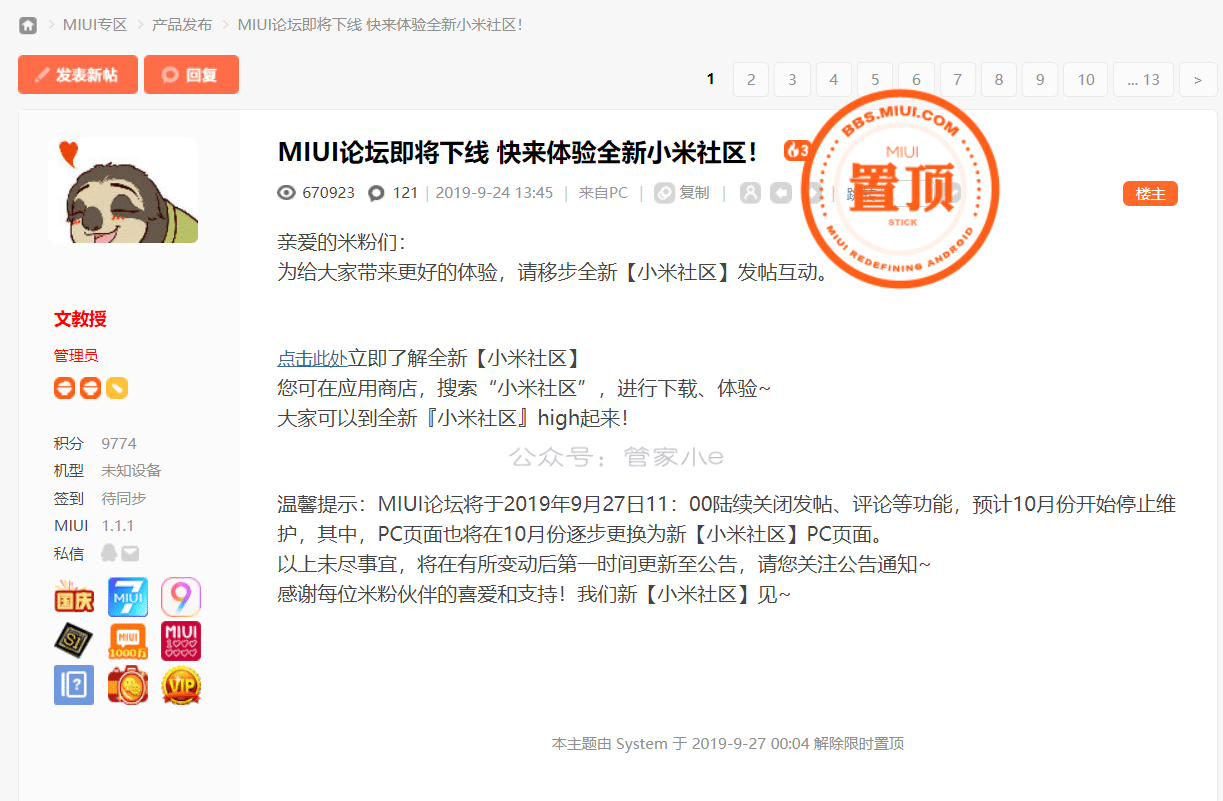Click the user-only view icon

[750, 193]
